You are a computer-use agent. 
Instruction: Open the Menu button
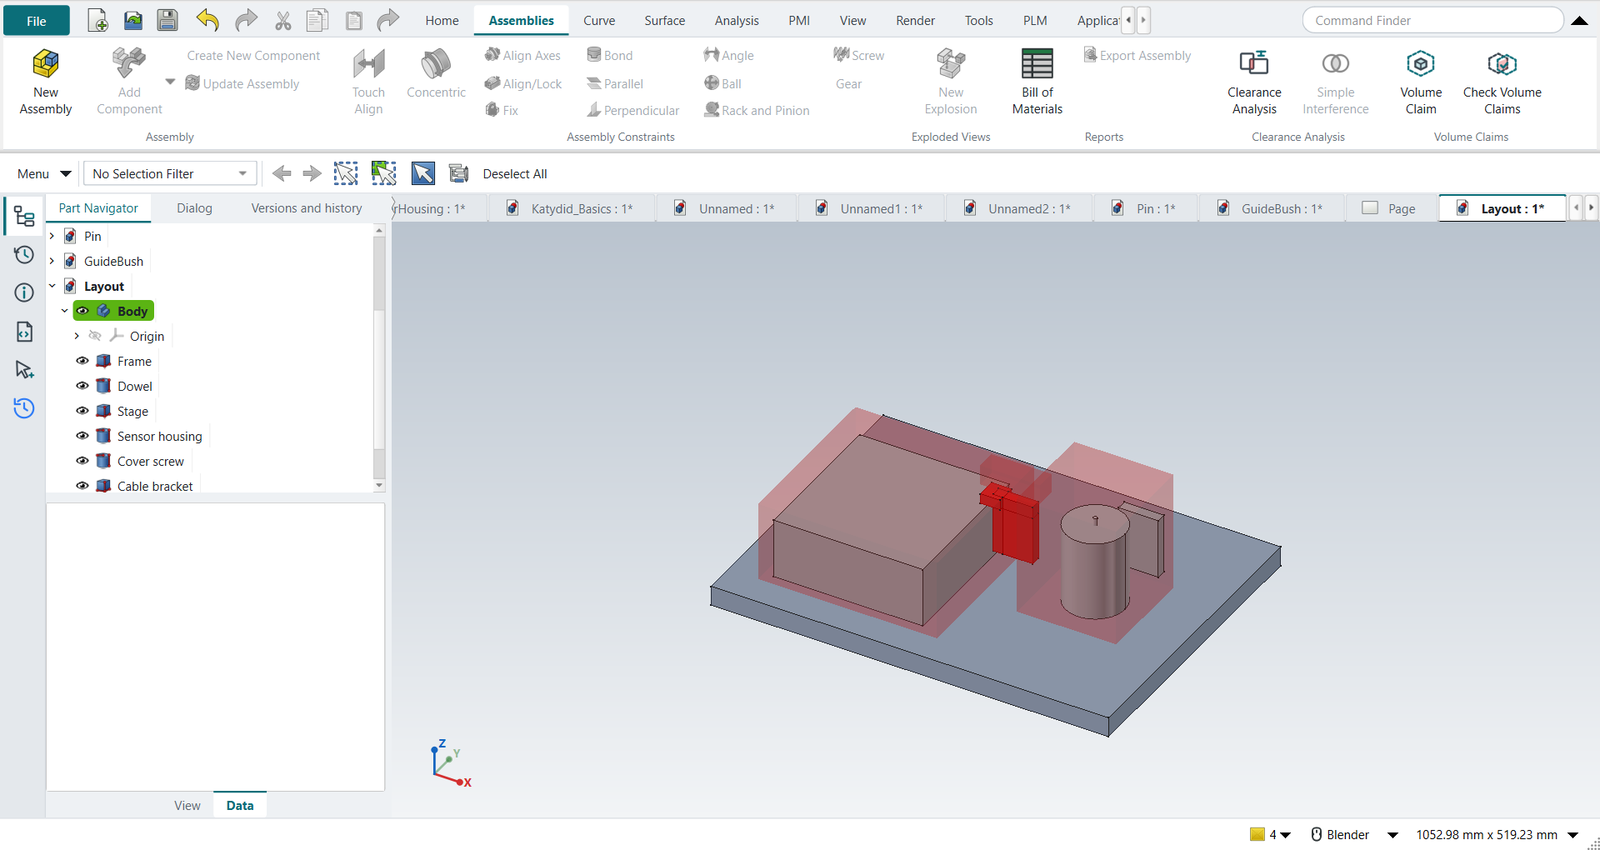pyautogui.click(x=43, y=174)
